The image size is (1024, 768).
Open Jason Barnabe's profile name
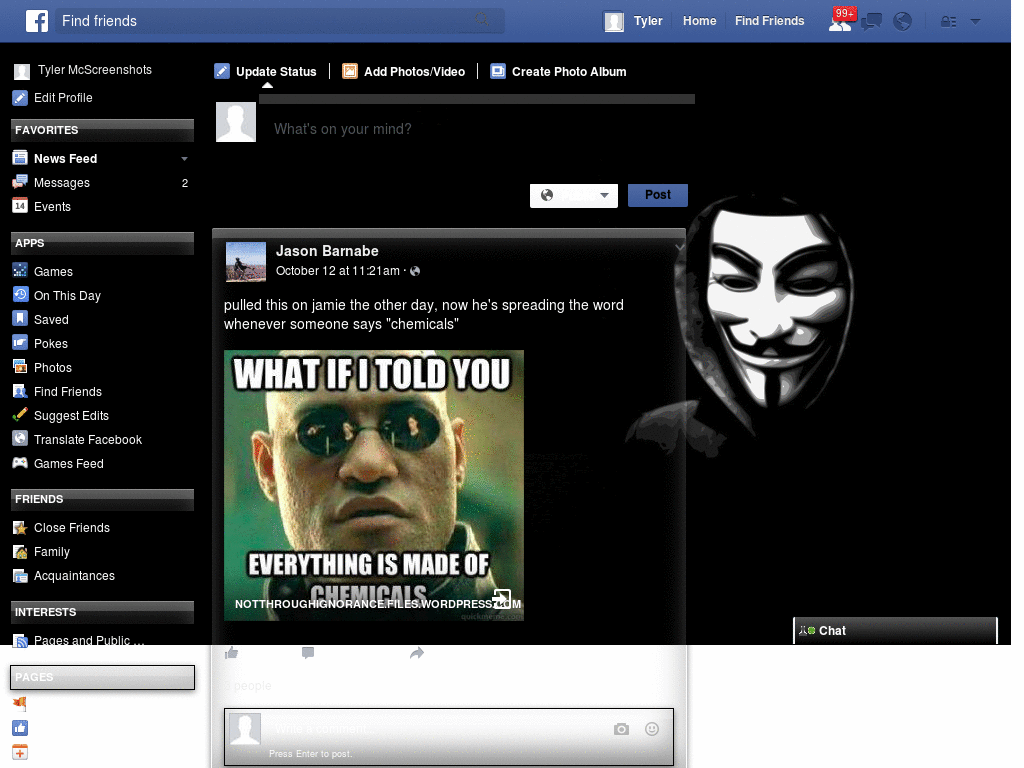(x=327, y=251)
